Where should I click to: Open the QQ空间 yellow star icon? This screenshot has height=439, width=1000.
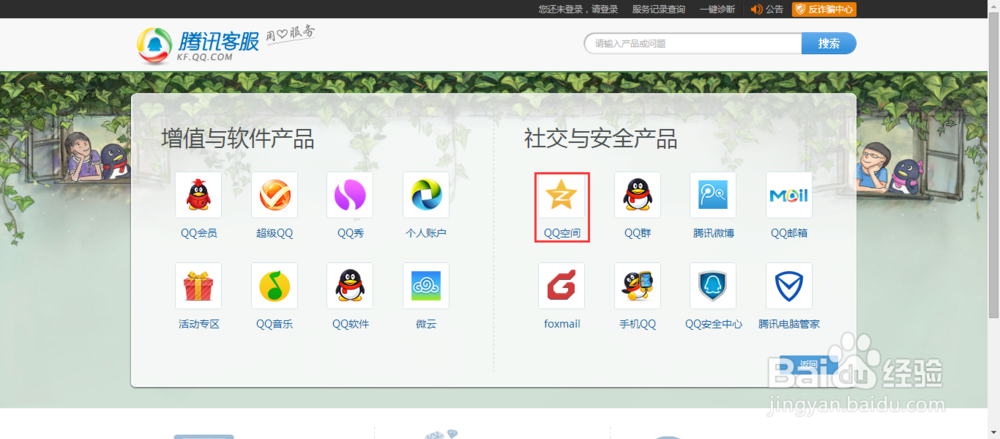561,195
